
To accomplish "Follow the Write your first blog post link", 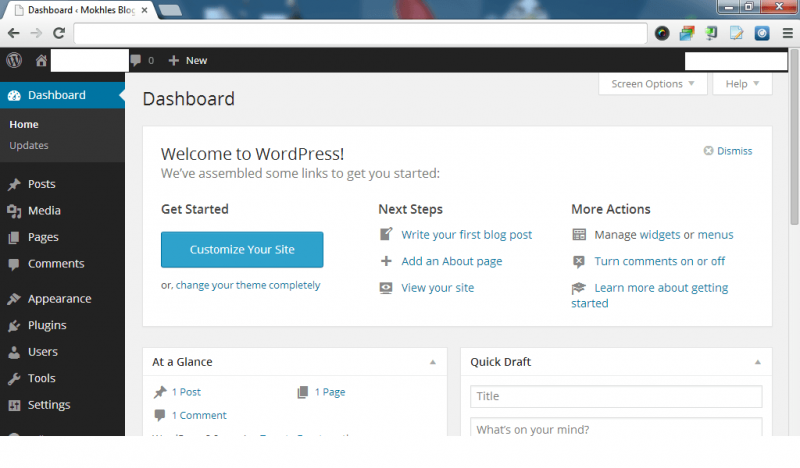I will [x=466, y=235].
